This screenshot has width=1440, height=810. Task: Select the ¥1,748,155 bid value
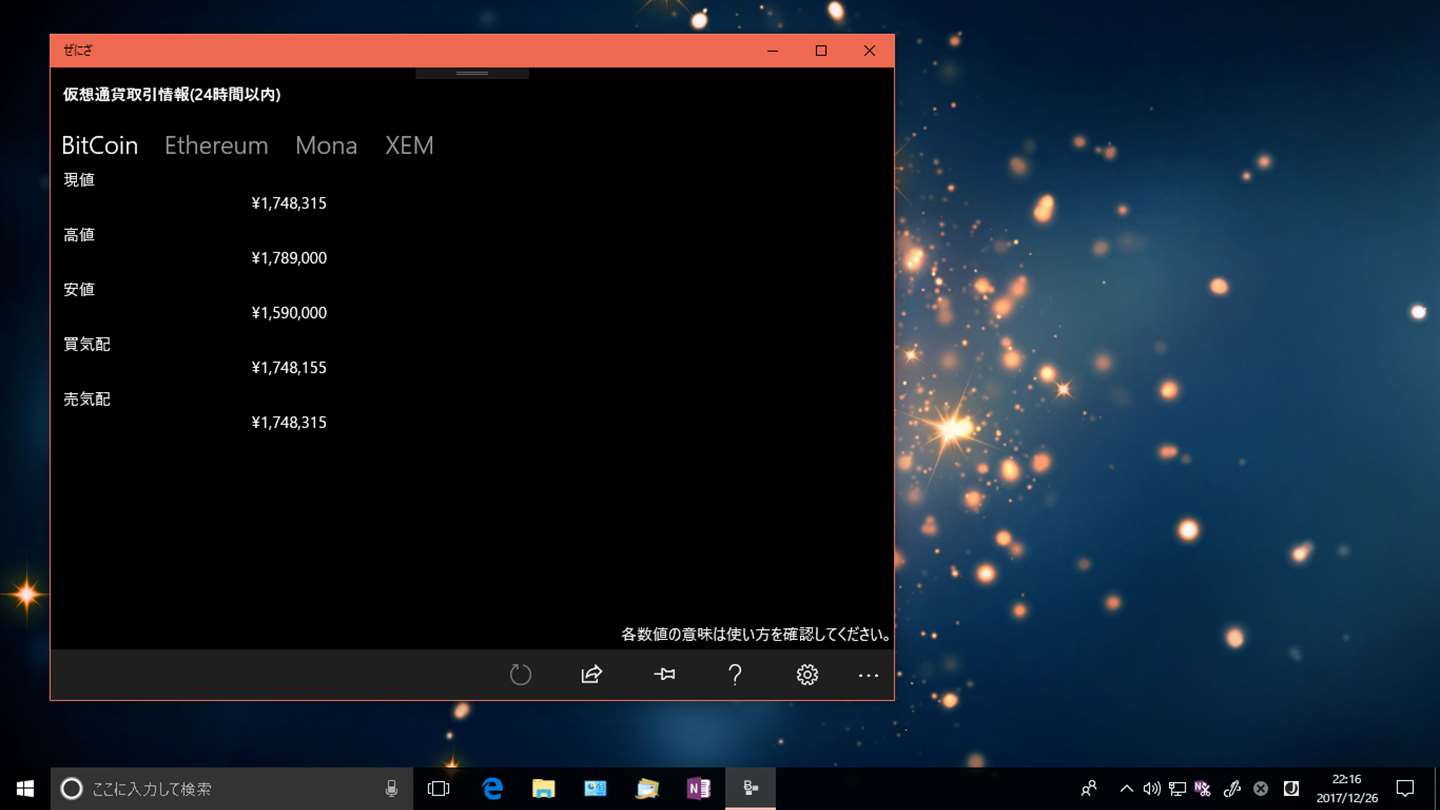click(289, 368)
